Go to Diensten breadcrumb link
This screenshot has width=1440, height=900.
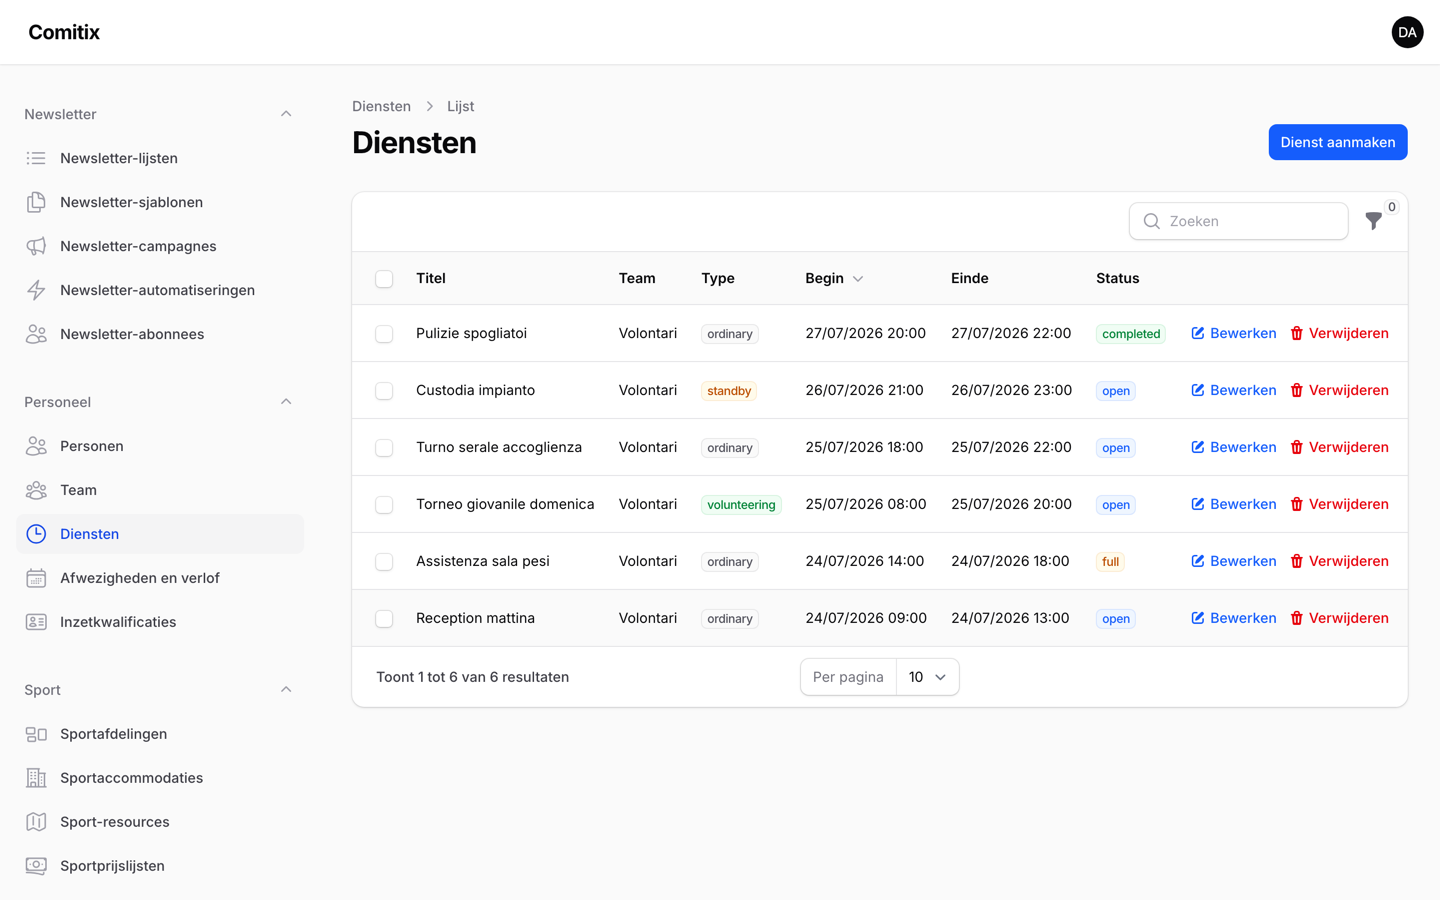click(381, 106)
